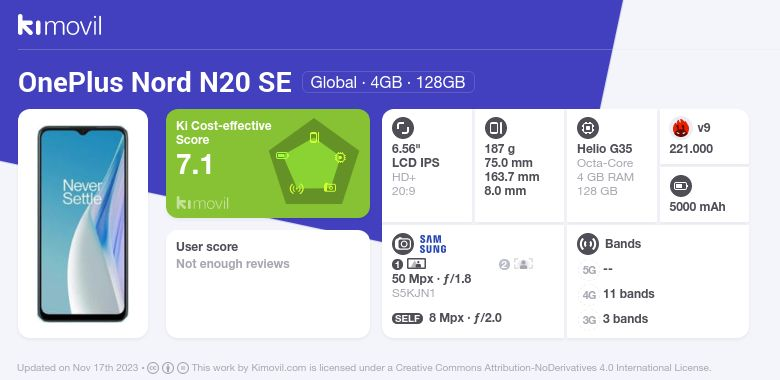Select the second camera 2 indicator

[x=516, y=264]
